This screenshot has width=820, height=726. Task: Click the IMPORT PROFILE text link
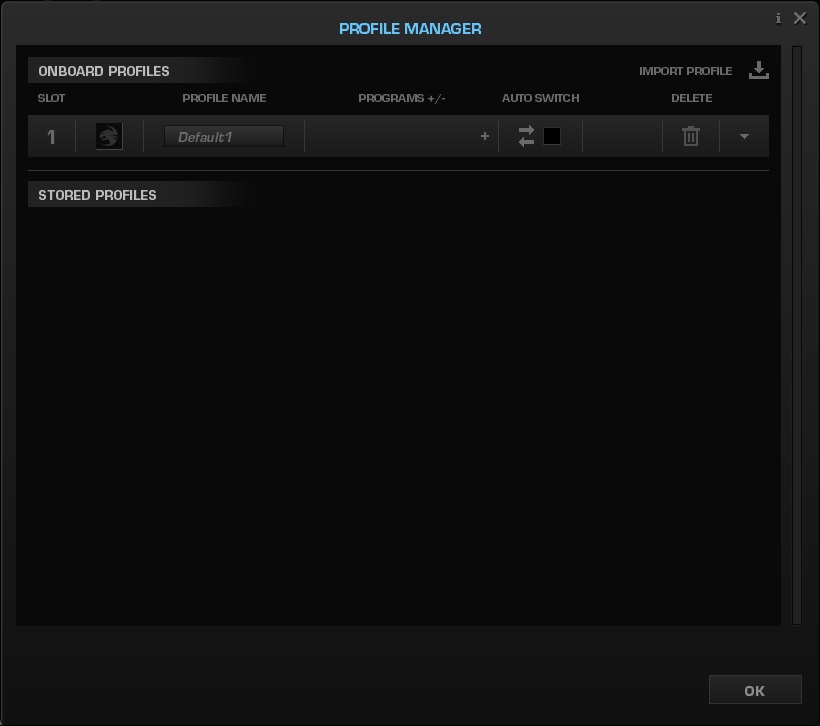(685, 71)
